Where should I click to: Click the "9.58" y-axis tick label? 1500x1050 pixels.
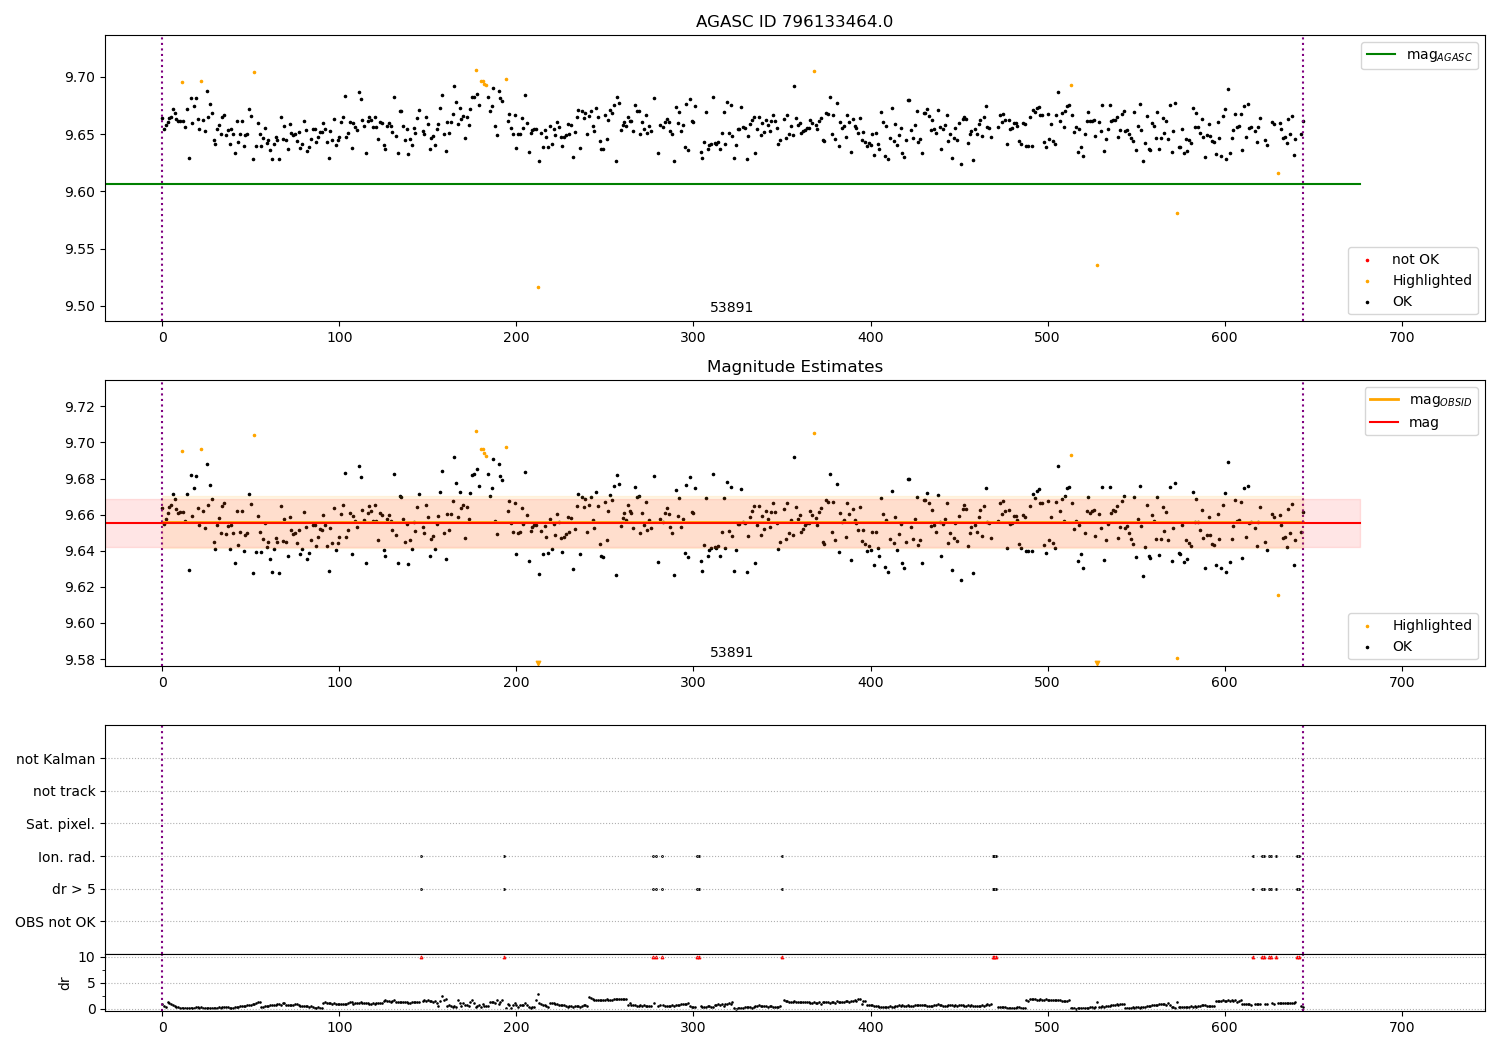[x=78, y=659]
